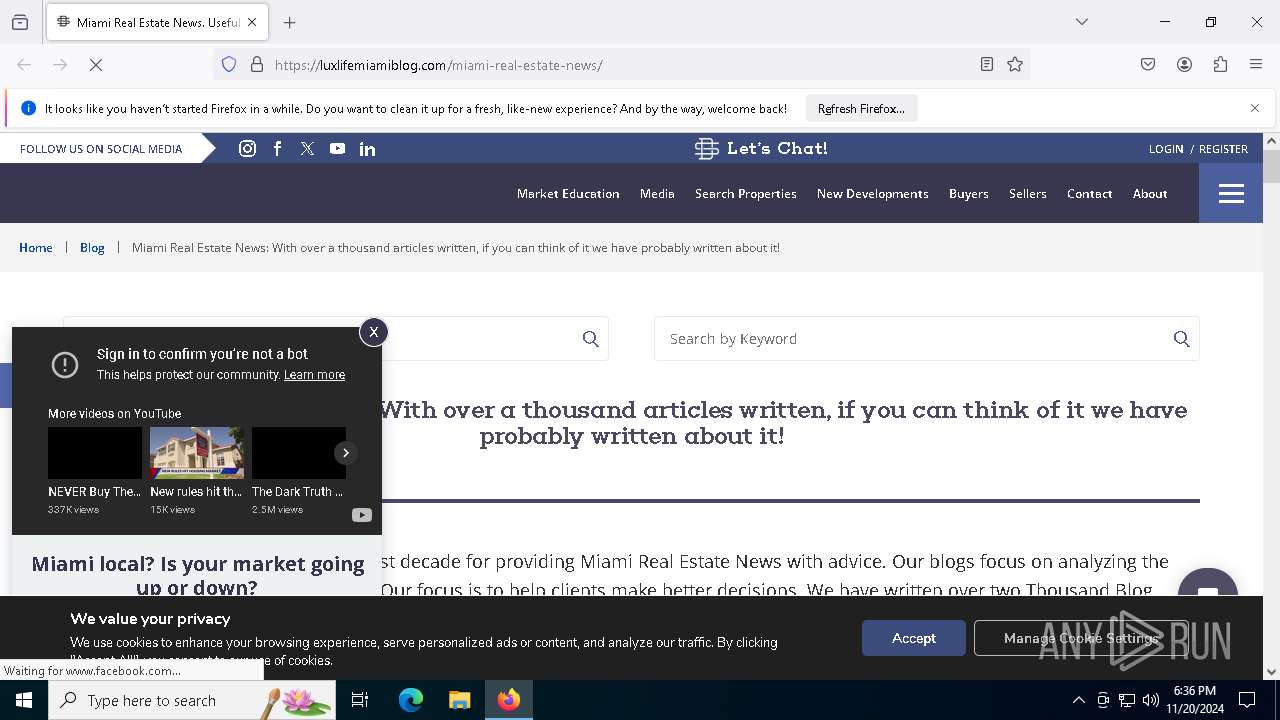Viewport: 1280px width, 720px height.
Task: Open Windows Start menu
Action: click(24, 700)
